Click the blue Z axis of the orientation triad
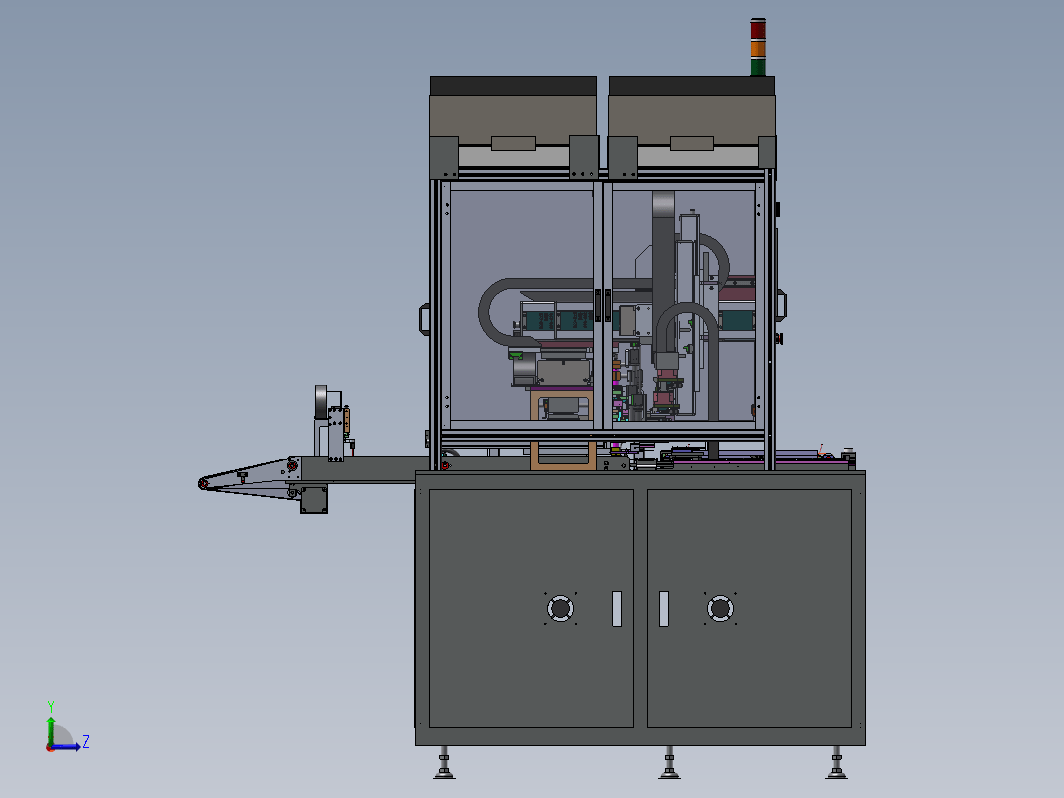Viewport: 1064px width, 798px height. 66,746
